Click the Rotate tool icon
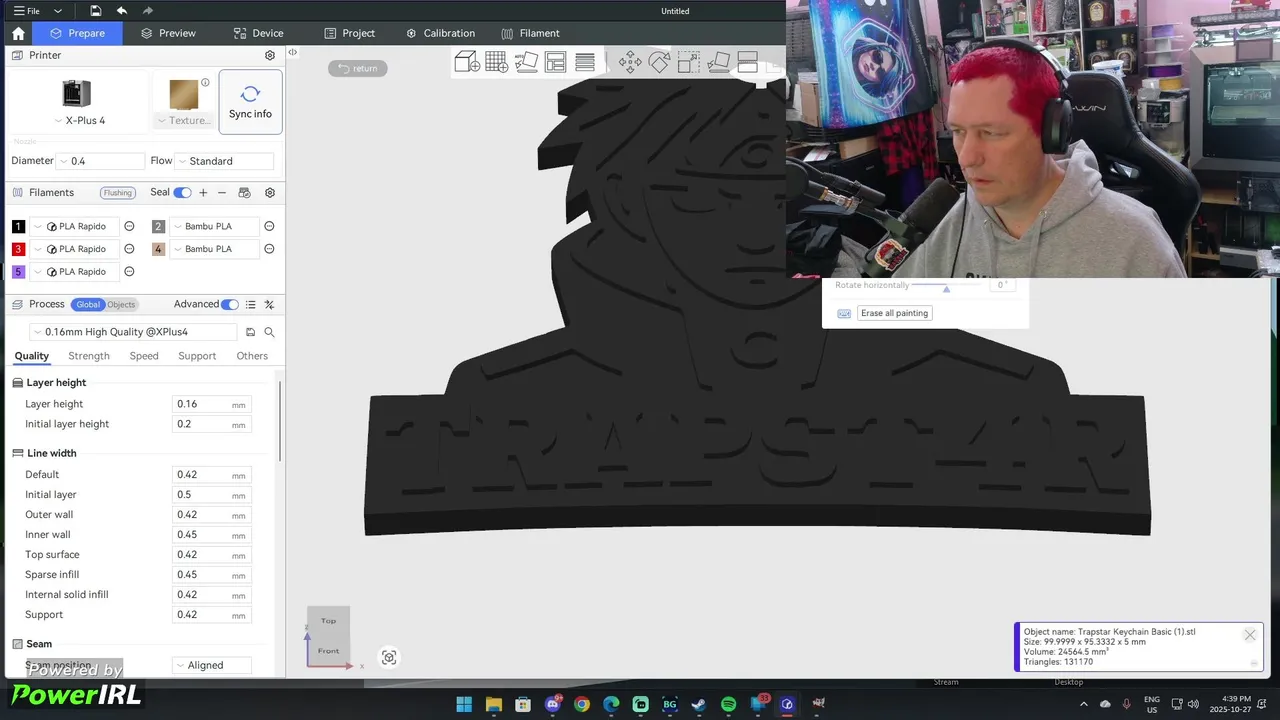 [x=659, y=62]
